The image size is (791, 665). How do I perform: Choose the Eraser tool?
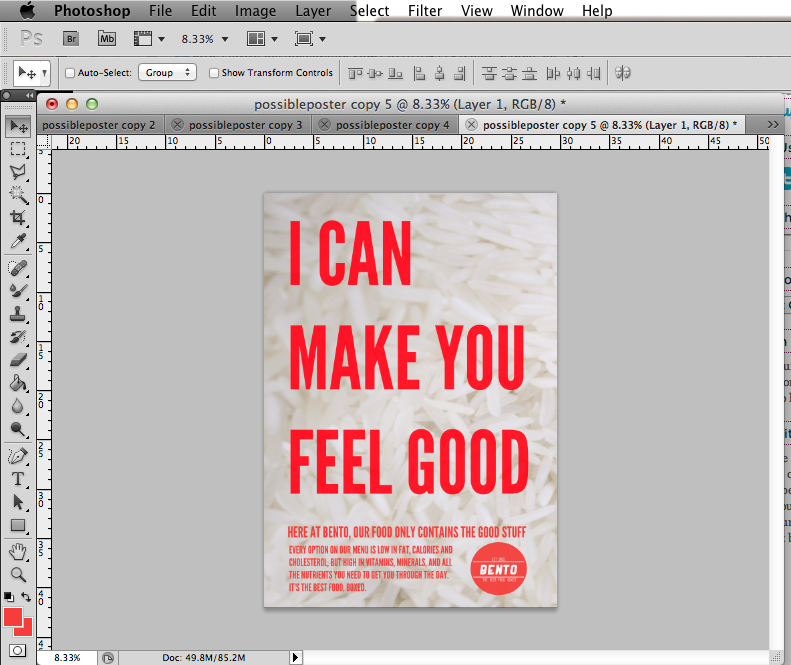pyautogui.click(x=18, y=360)
